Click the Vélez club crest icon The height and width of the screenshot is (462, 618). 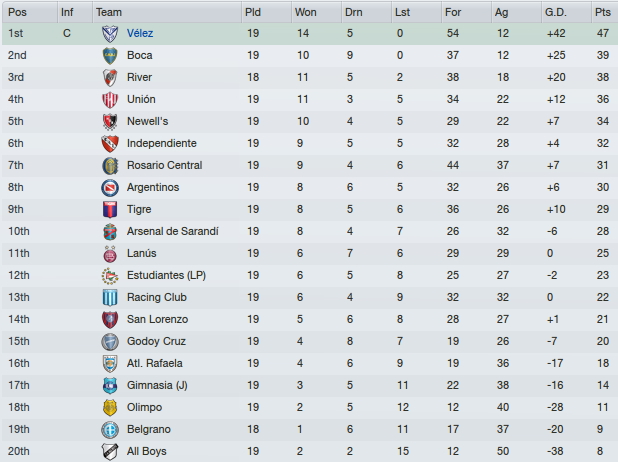pos(110,34)
